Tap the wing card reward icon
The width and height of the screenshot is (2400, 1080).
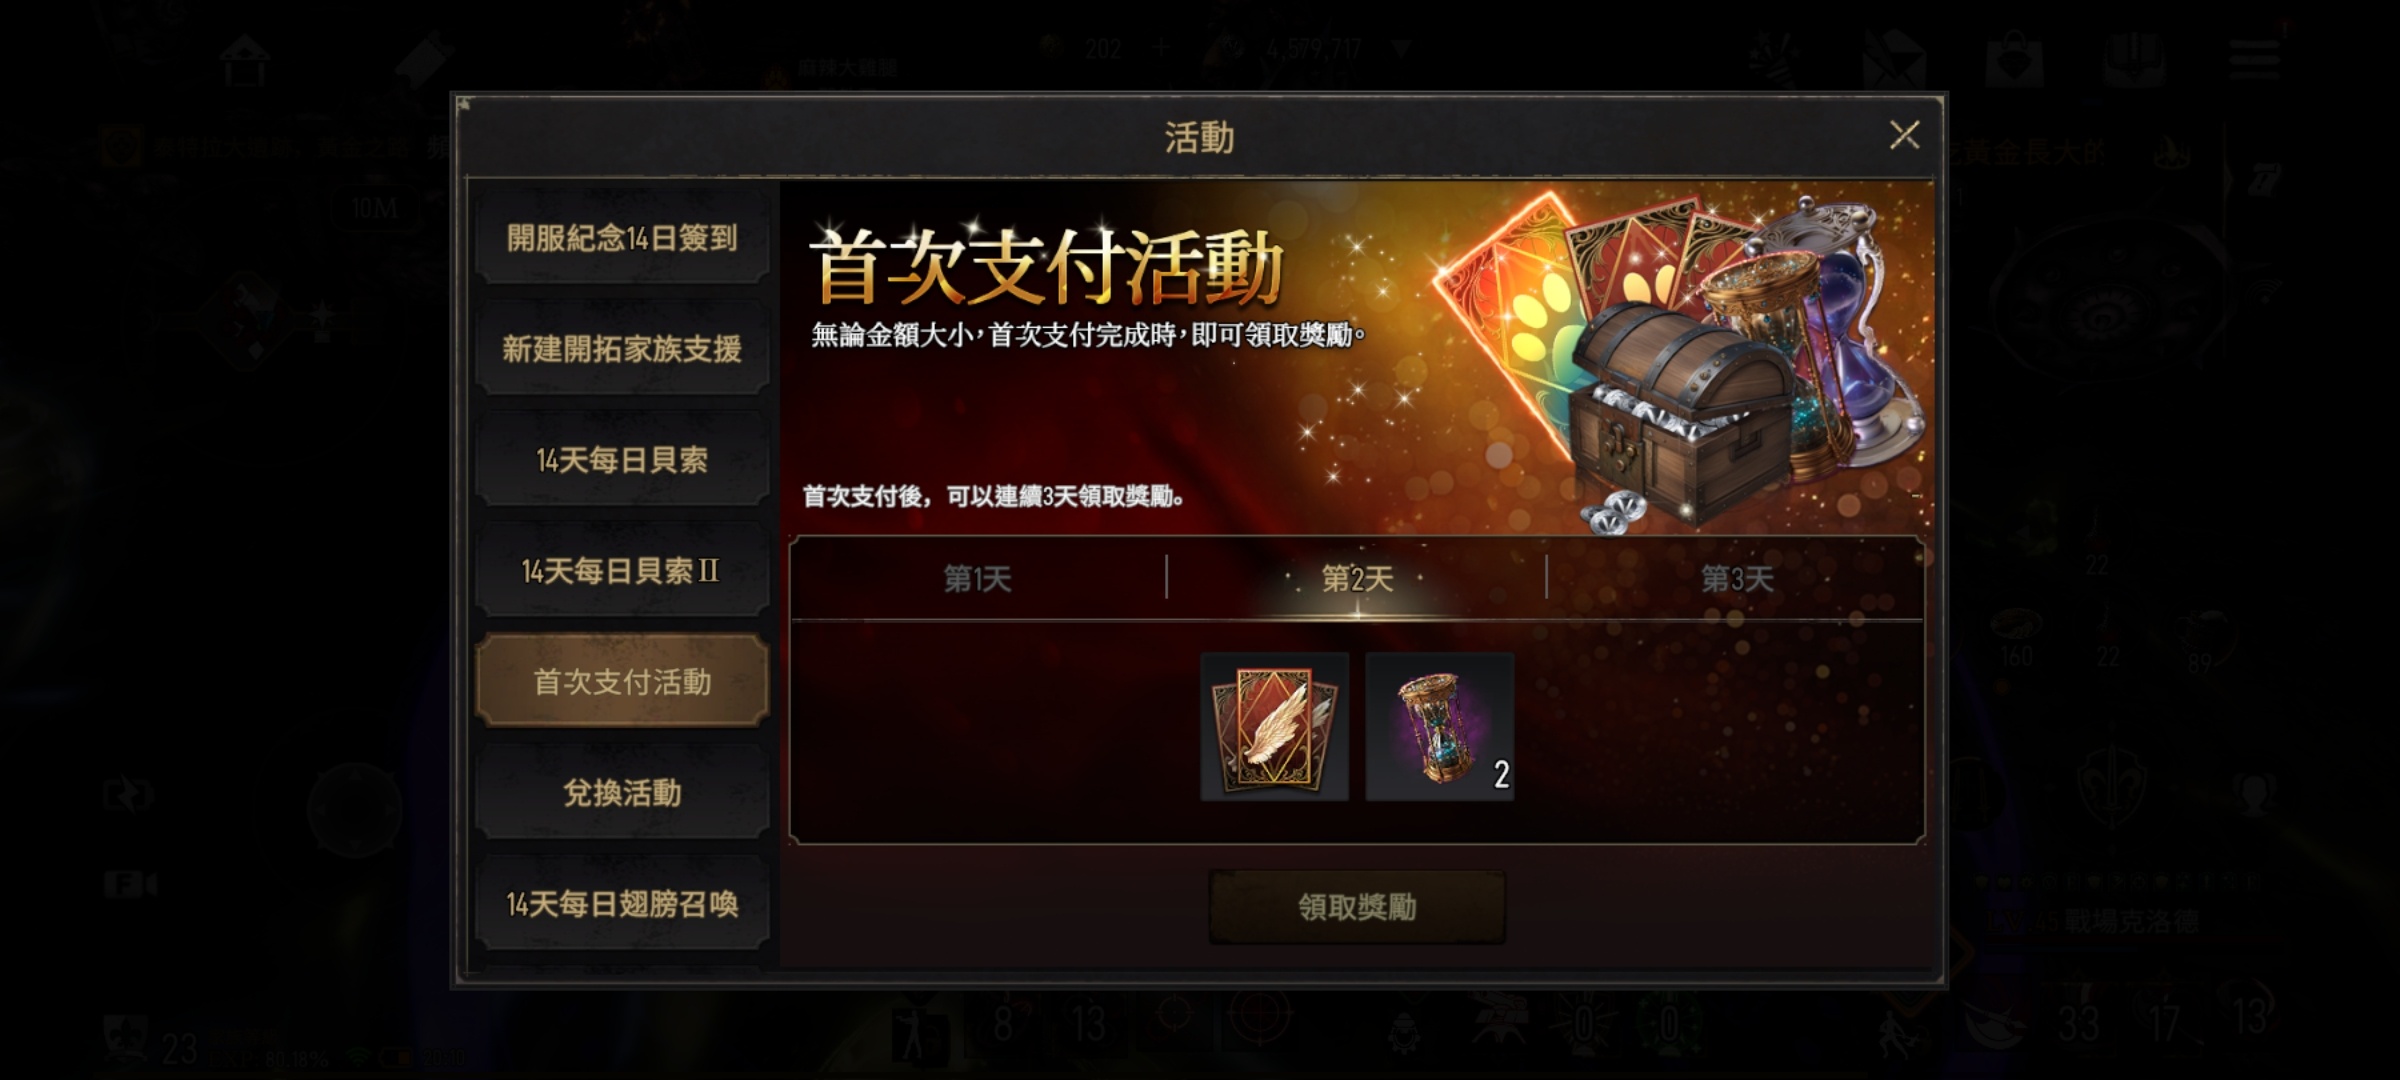(x=1275, y=727)
